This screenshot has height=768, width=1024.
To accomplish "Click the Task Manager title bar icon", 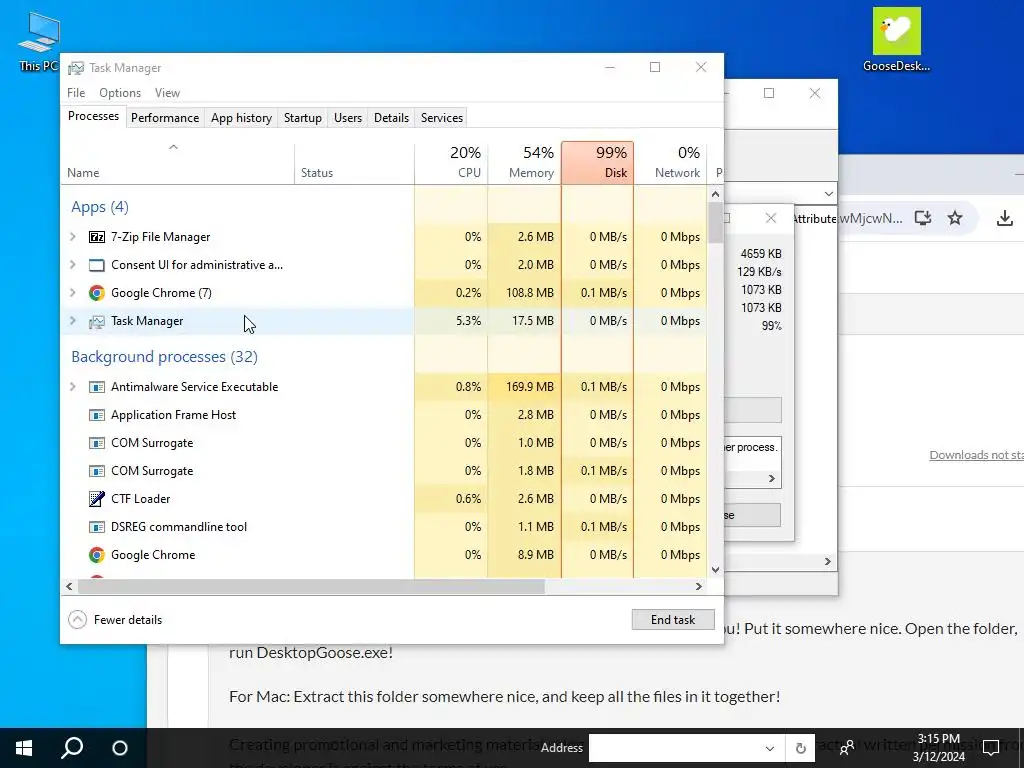I will (76, 68).
